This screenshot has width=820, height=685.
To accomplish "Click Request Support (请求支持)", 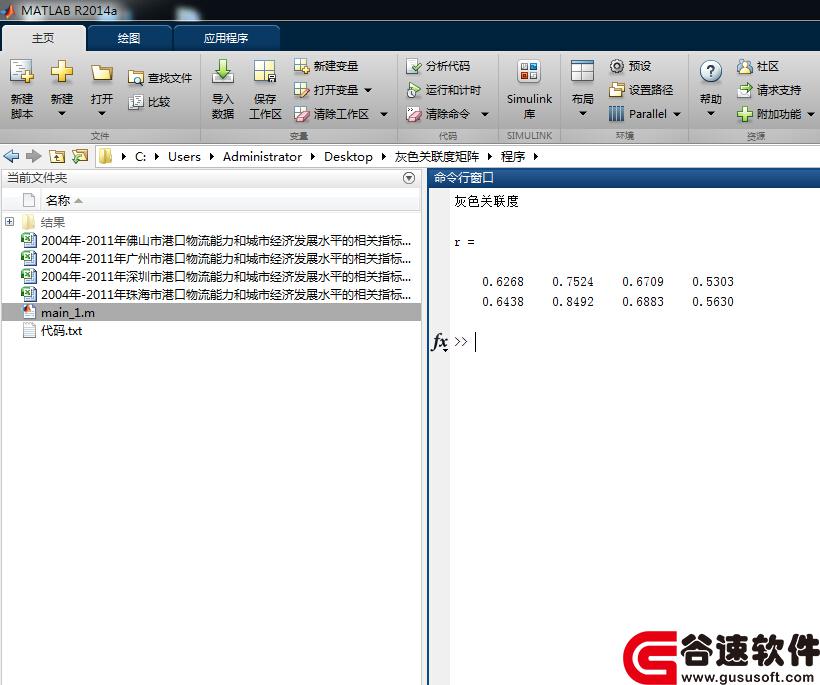I will tap(769, 90).
